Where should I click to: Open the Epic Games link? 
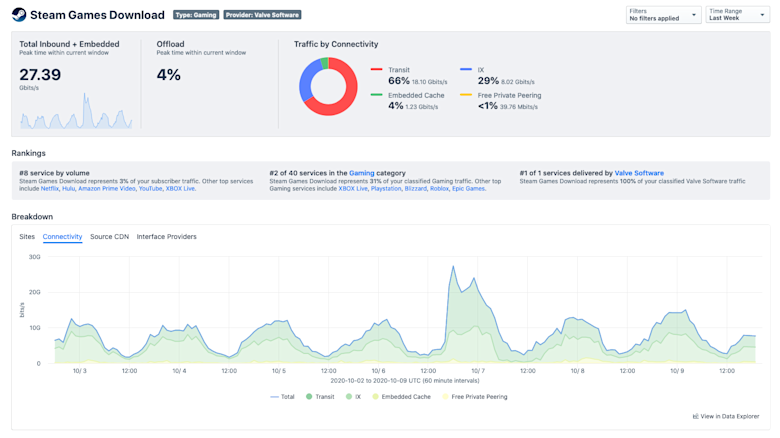468,189
